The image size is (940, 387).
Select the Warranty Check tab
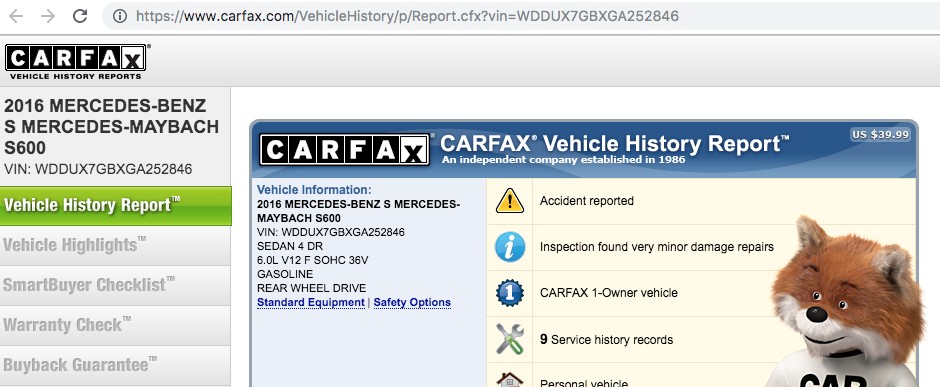tap(115, 325)
